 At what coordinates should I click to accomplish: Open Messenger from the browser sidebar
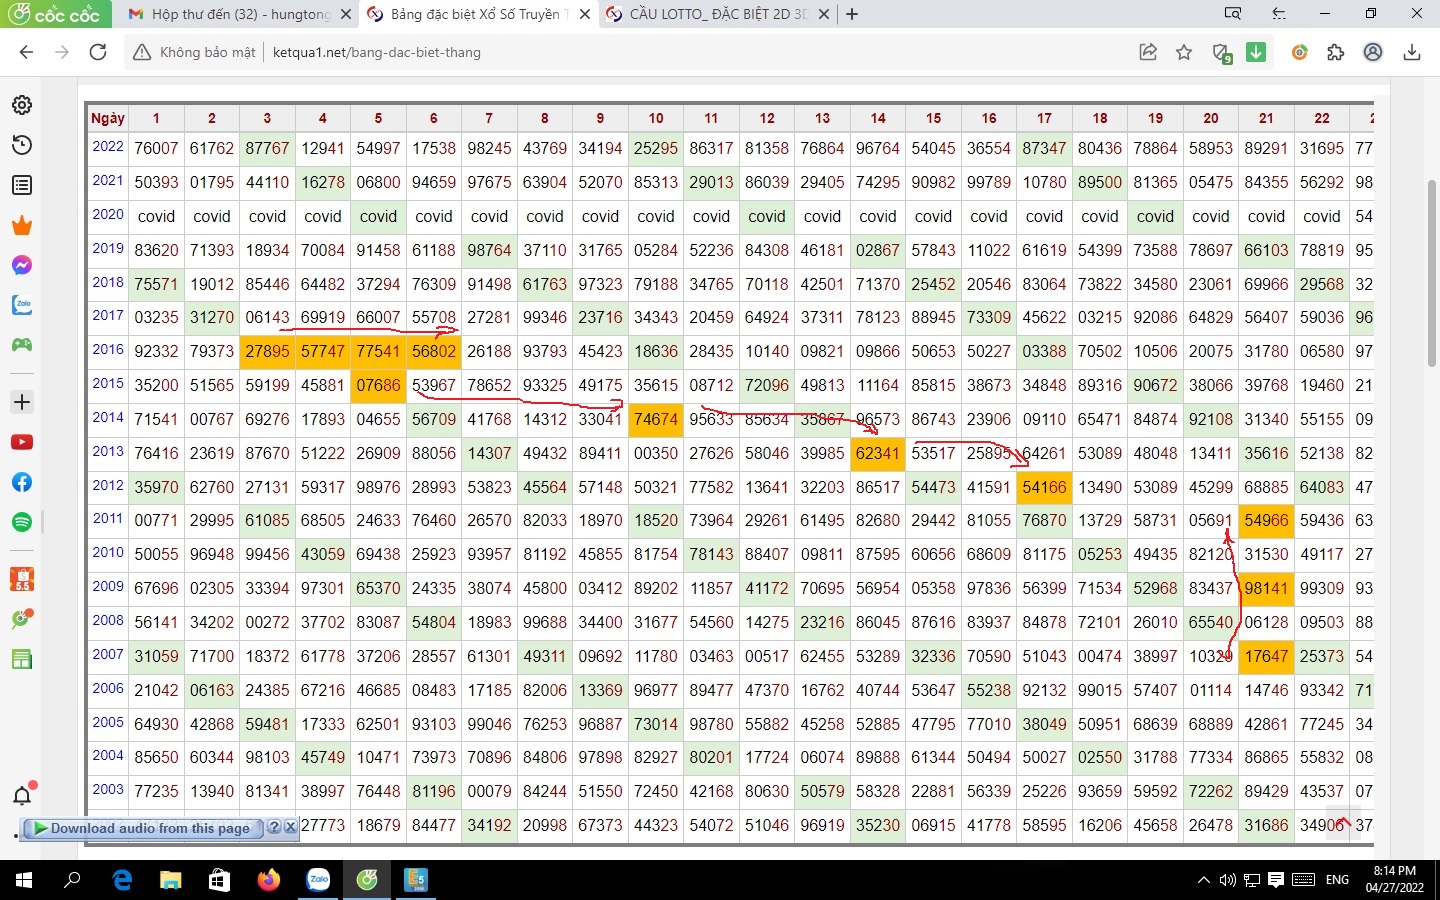[22, 265]
